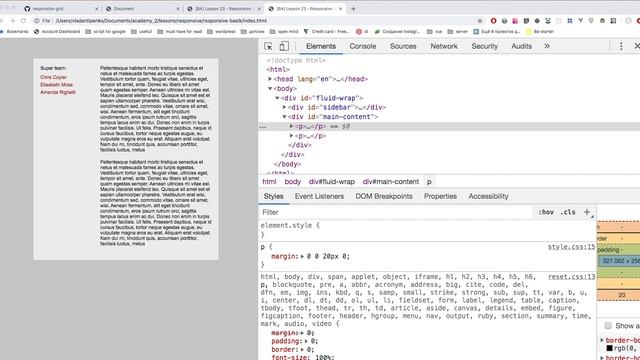Toggle the device toolbar icon

tap(284, 46)
